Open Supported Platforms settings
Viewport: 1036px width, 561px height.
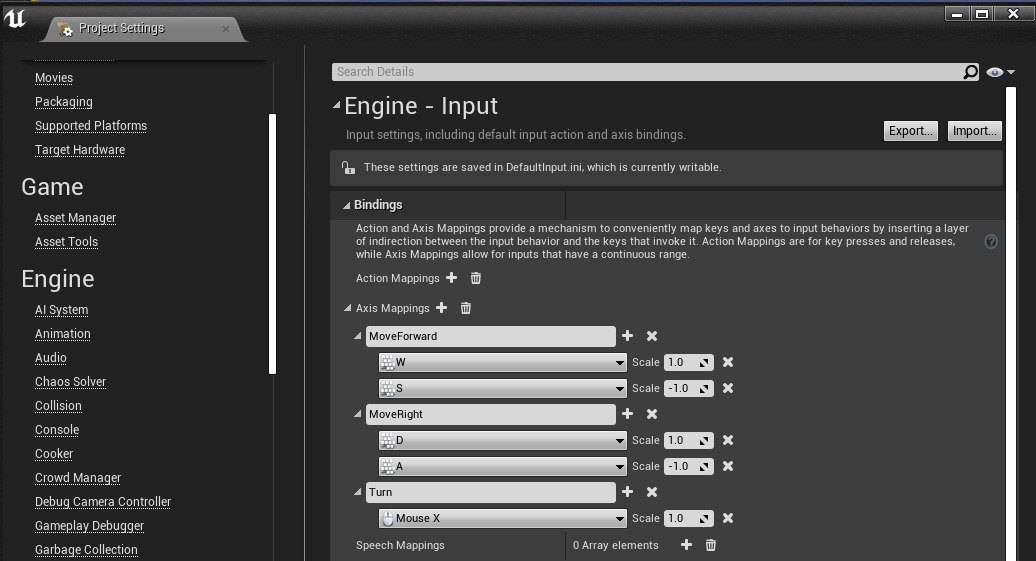pyautogui.click(x=91, y=126)
